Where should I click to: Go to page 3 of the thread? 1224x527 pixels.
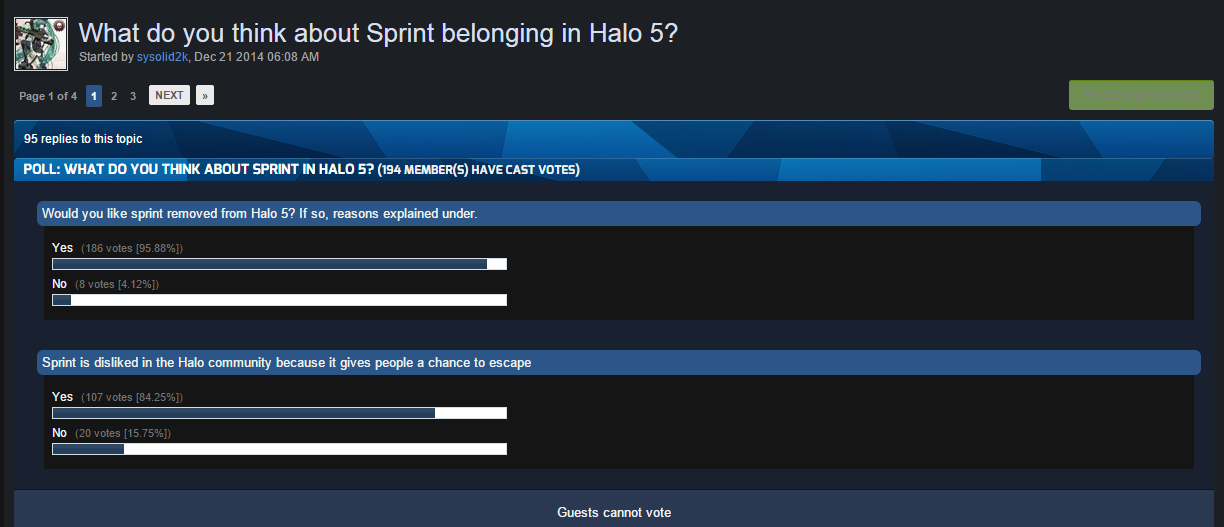133,96
